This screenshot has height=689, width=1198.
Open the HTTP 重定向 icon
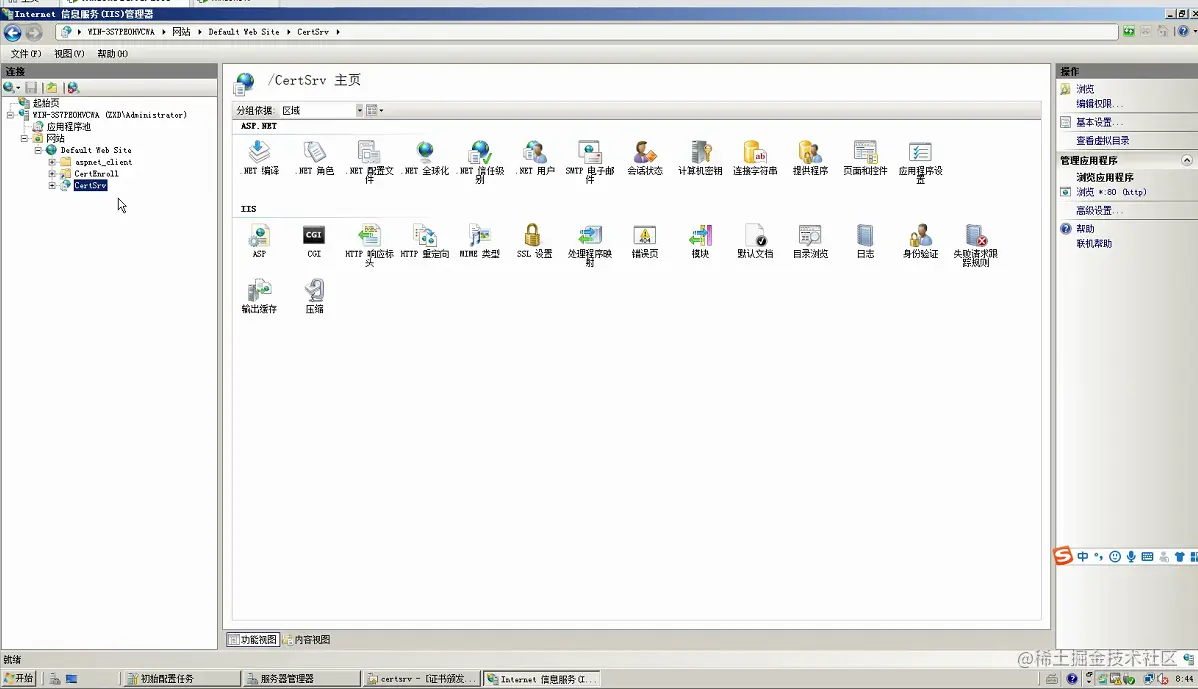(425, 241)
